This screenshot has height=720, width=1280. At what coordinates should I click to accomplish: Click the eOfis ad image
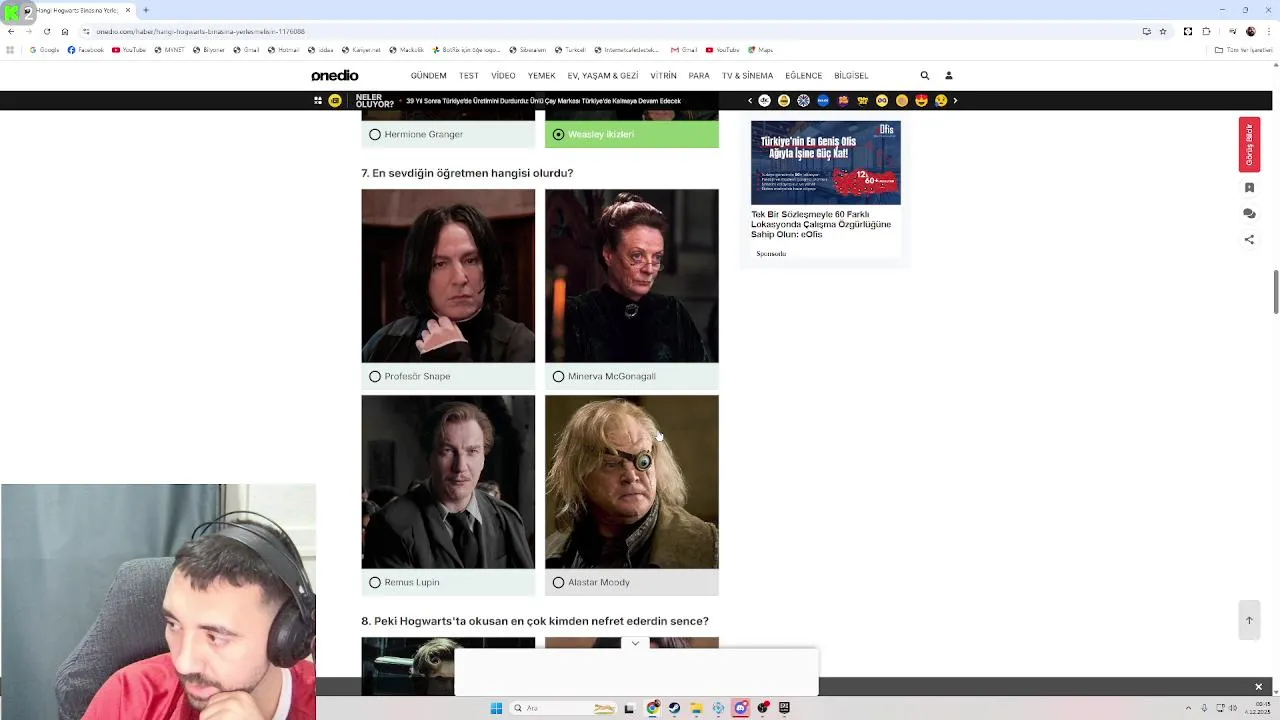[x=826, y=163]
